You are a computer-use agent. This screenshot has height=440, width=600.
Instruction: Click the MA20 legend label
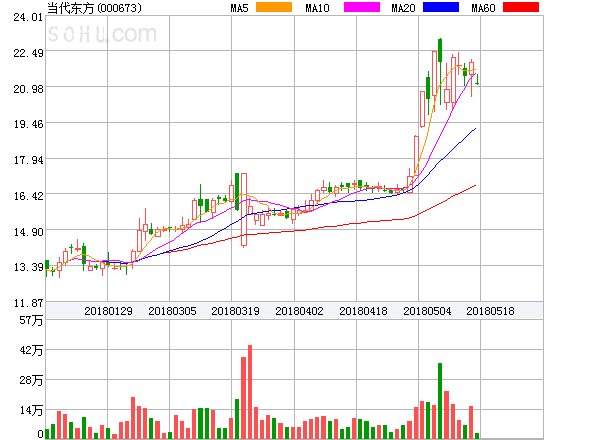pos(403,8)
